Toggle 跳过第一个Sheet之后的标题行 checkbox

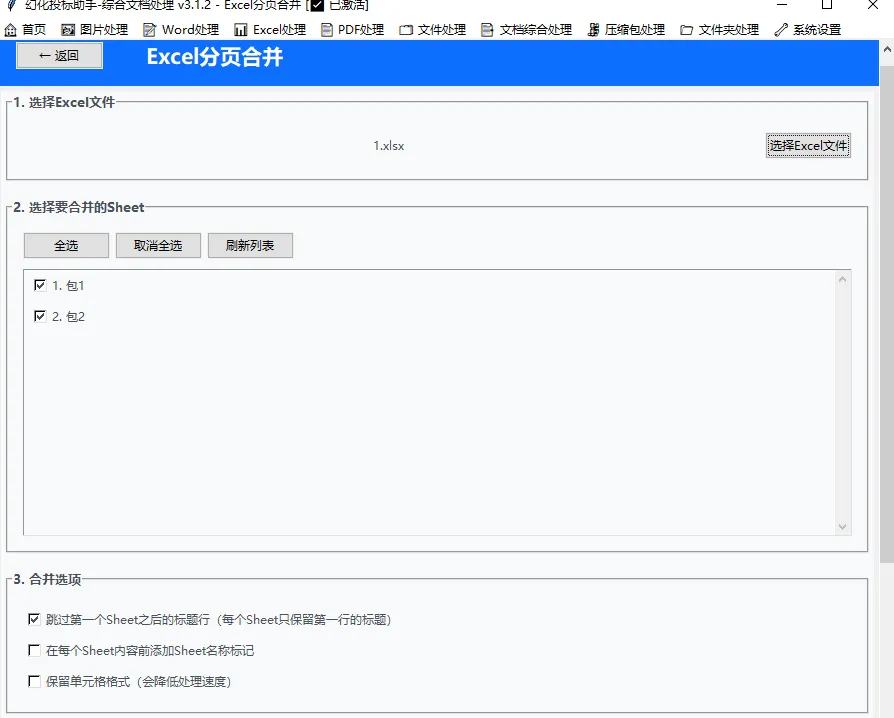[x=34, y=619]
